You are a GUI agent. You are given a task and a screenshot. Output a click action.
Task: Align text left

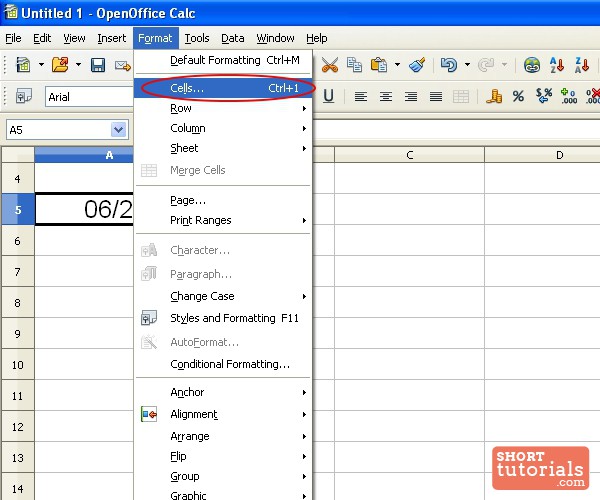360,96
